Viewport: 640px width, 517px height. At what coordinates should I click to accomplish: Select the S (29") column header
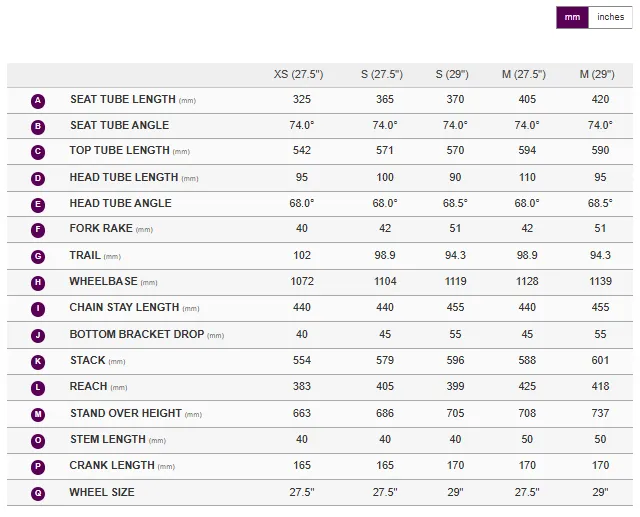tap(452, 74)
